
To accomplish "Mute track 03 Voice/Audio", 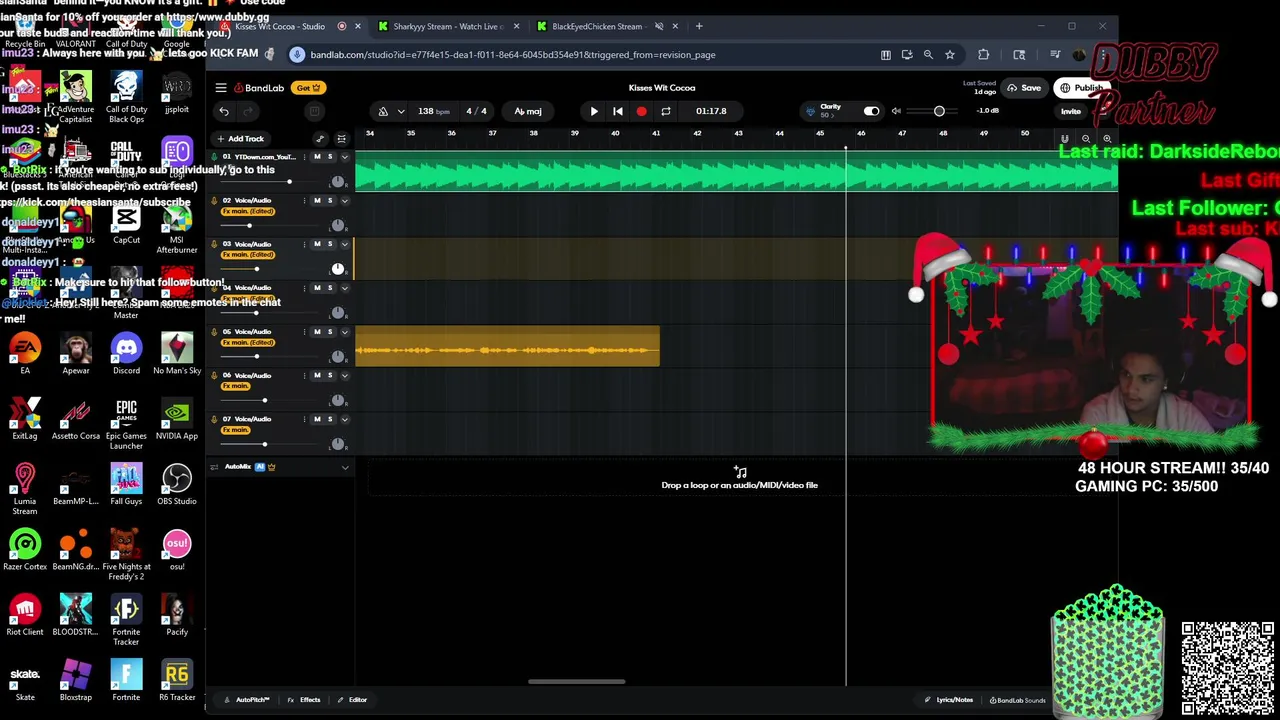I will click(x=317, y=244).
